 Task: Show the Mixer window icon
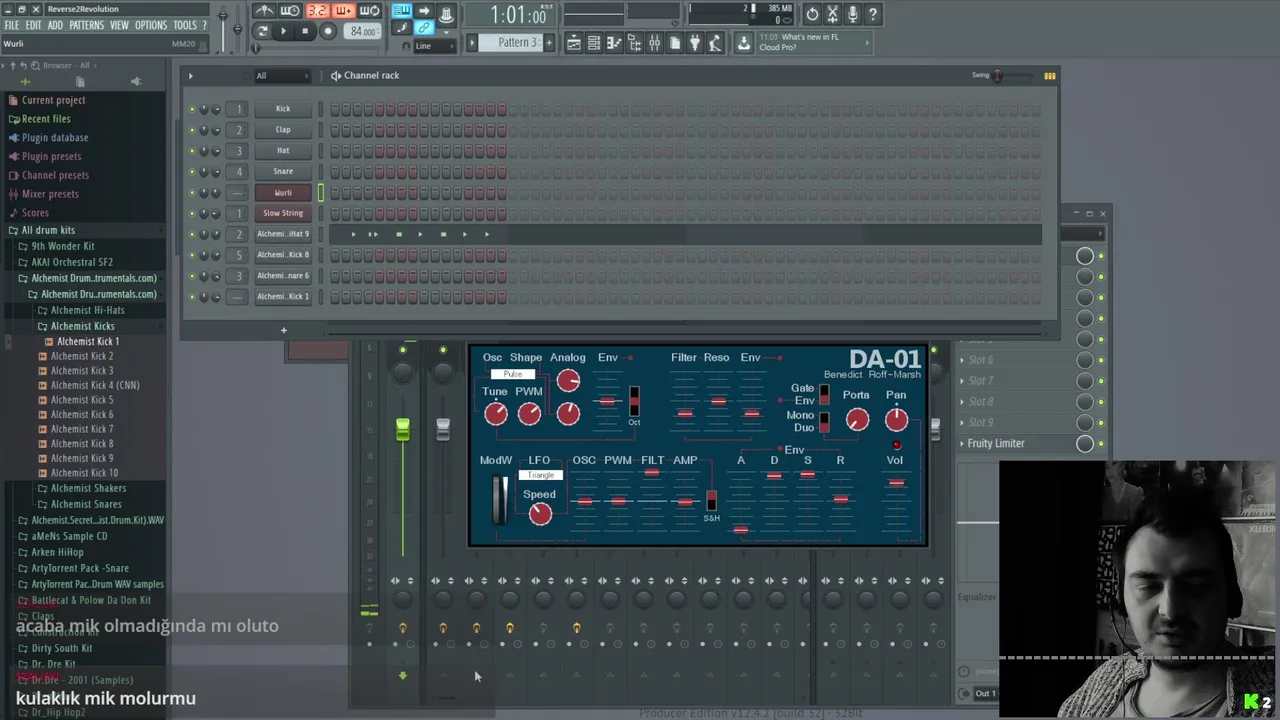click(x=654, y=43)
